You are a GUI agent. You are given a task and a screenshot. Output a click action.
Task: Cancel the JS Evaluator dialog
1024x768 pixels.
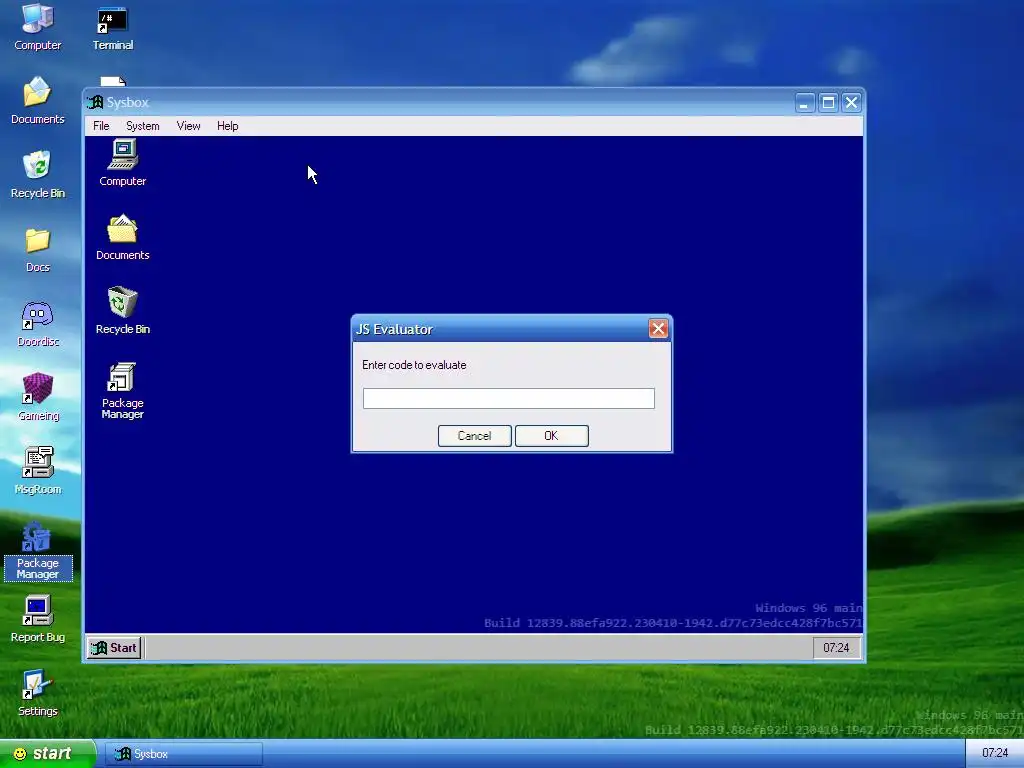474,436
